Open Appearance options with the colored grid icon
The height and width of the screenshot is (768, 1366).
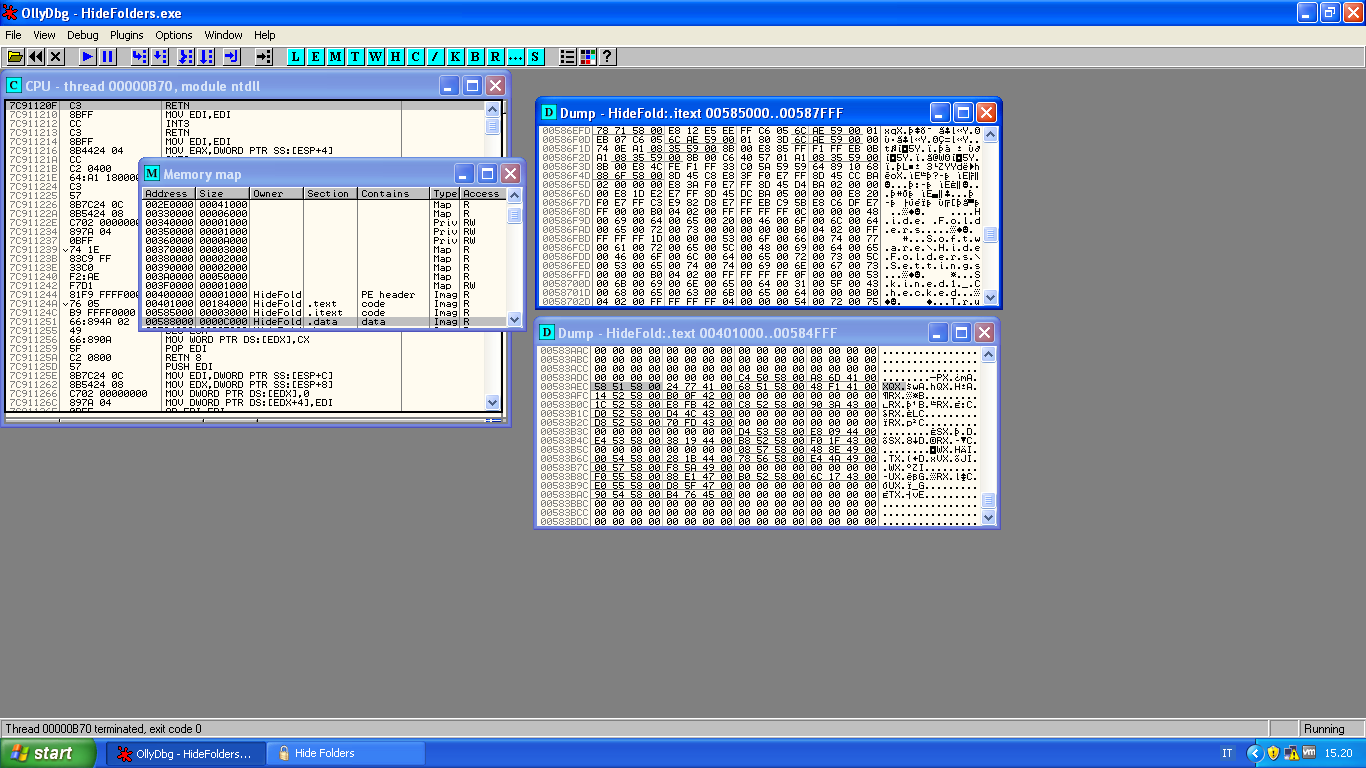587,57
